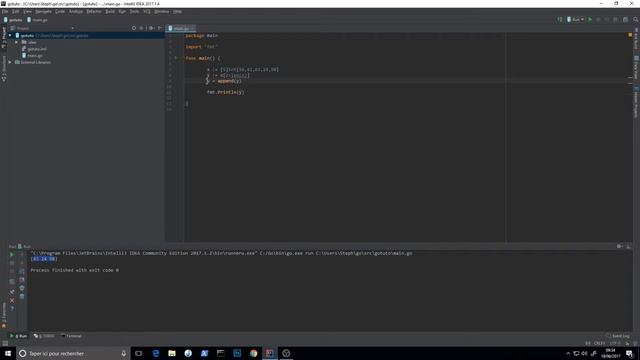Open the VCS menu
Image resolution: width=640 pixels, height=360 pixels.
coord(147,11)
